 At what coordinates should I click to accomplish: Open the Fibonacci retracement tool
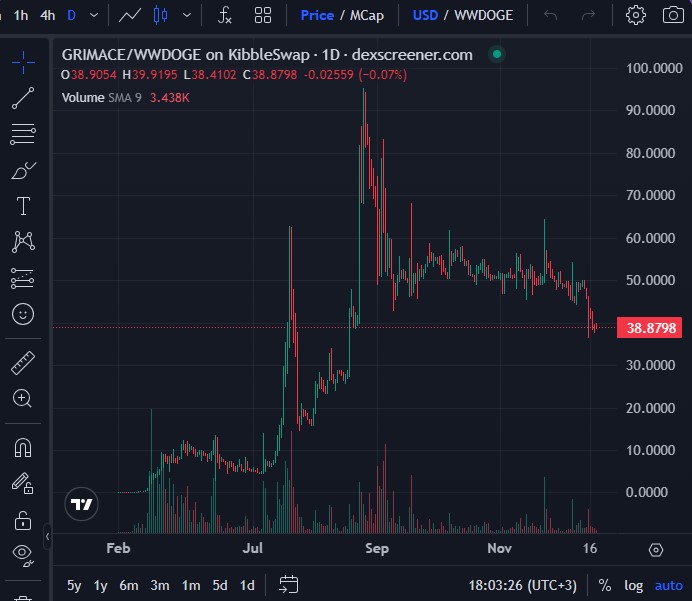tap(23, 134)
